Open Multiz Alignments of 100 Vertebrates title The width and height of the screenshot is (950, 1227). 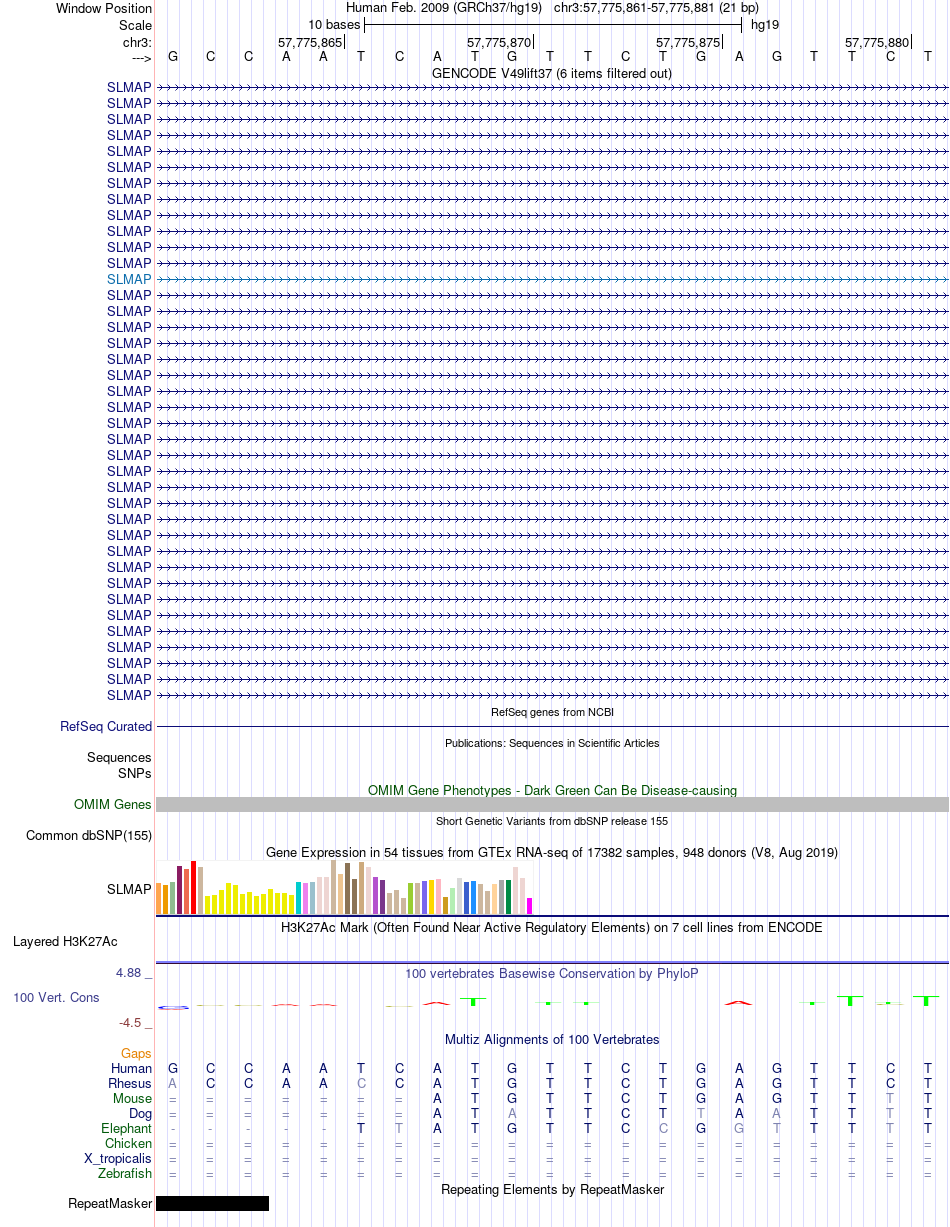tap(552, 1039)
